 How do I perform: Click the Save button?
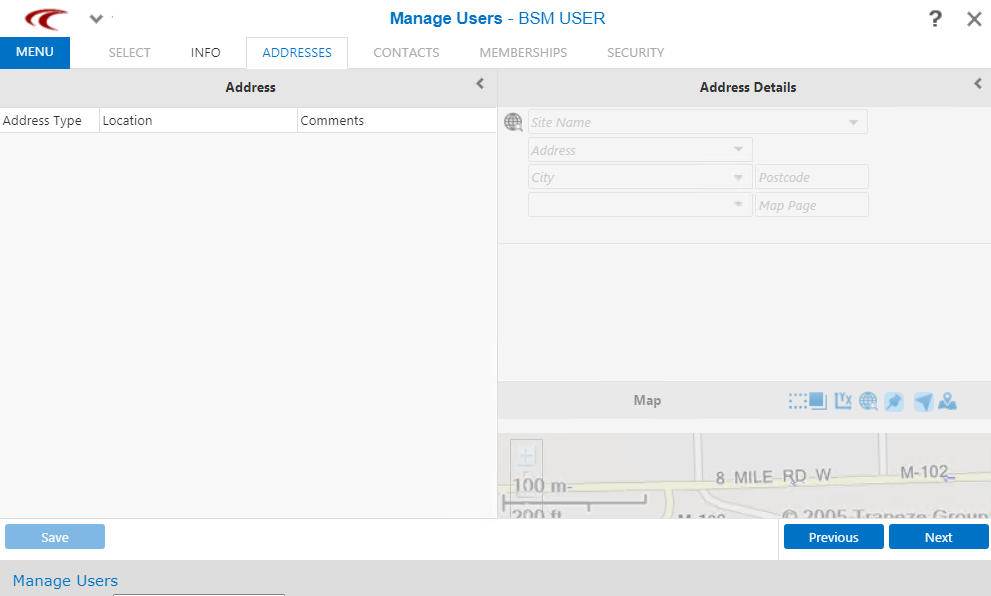coord(55,536)
